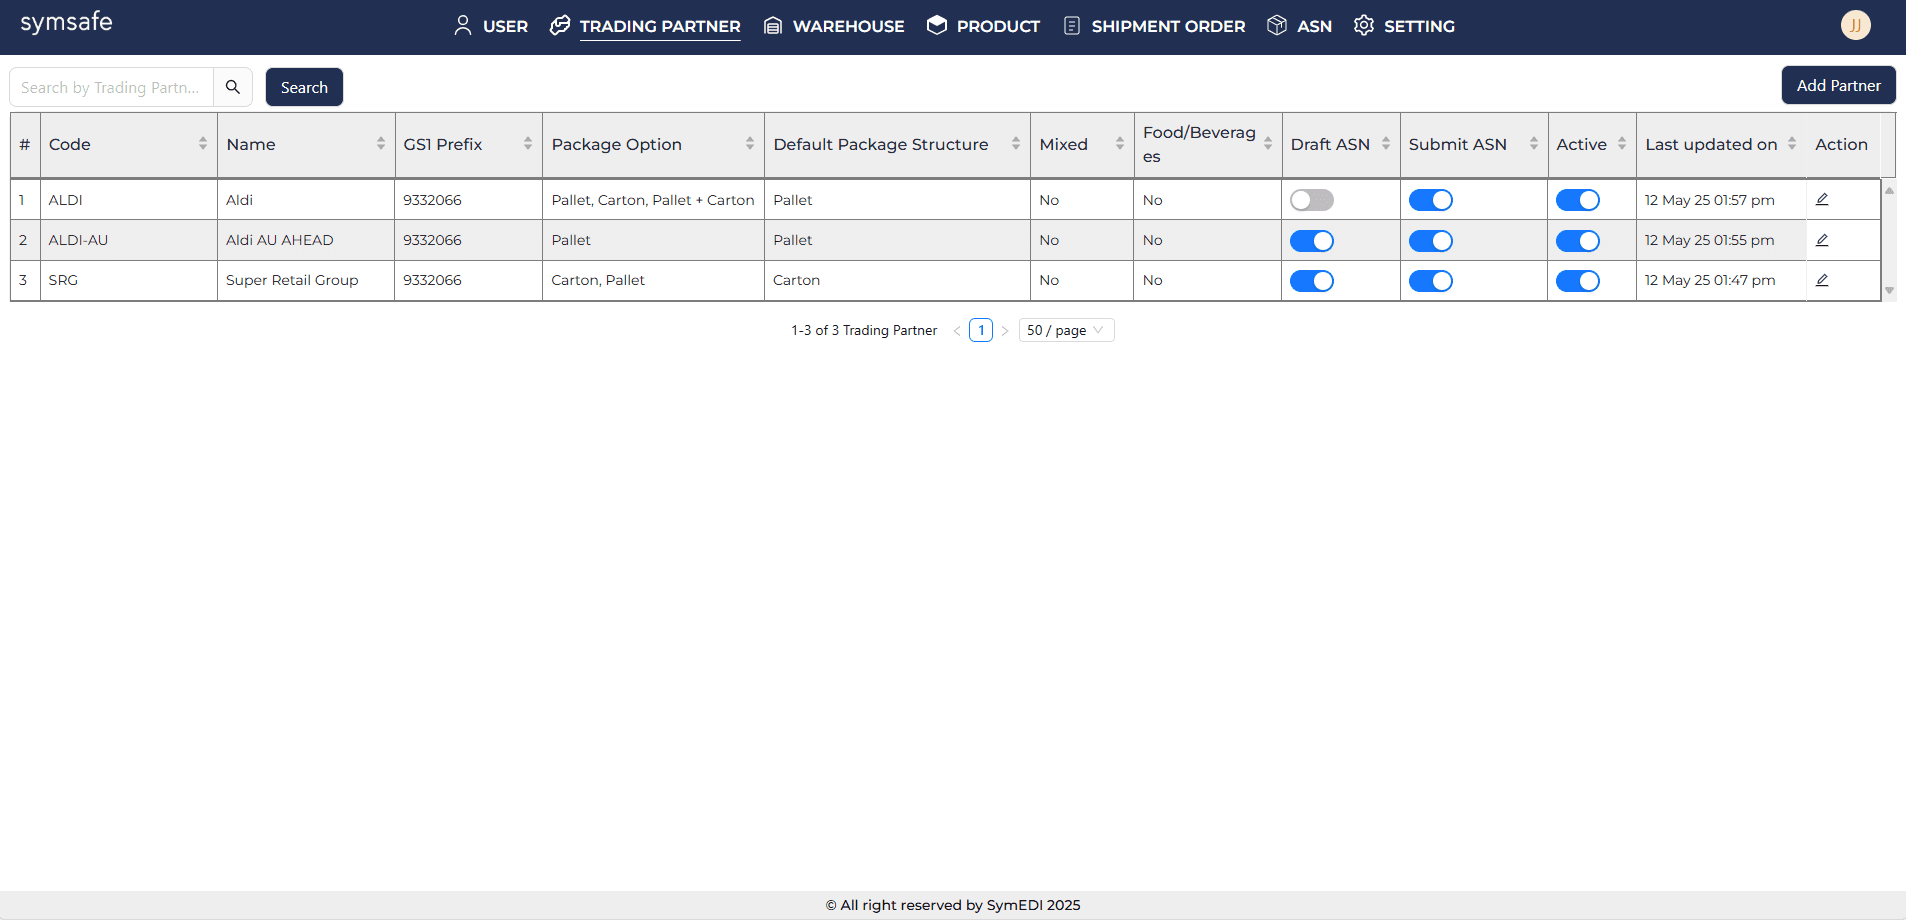Click the table vertical scrollbar down arrow

(1889, 291)
